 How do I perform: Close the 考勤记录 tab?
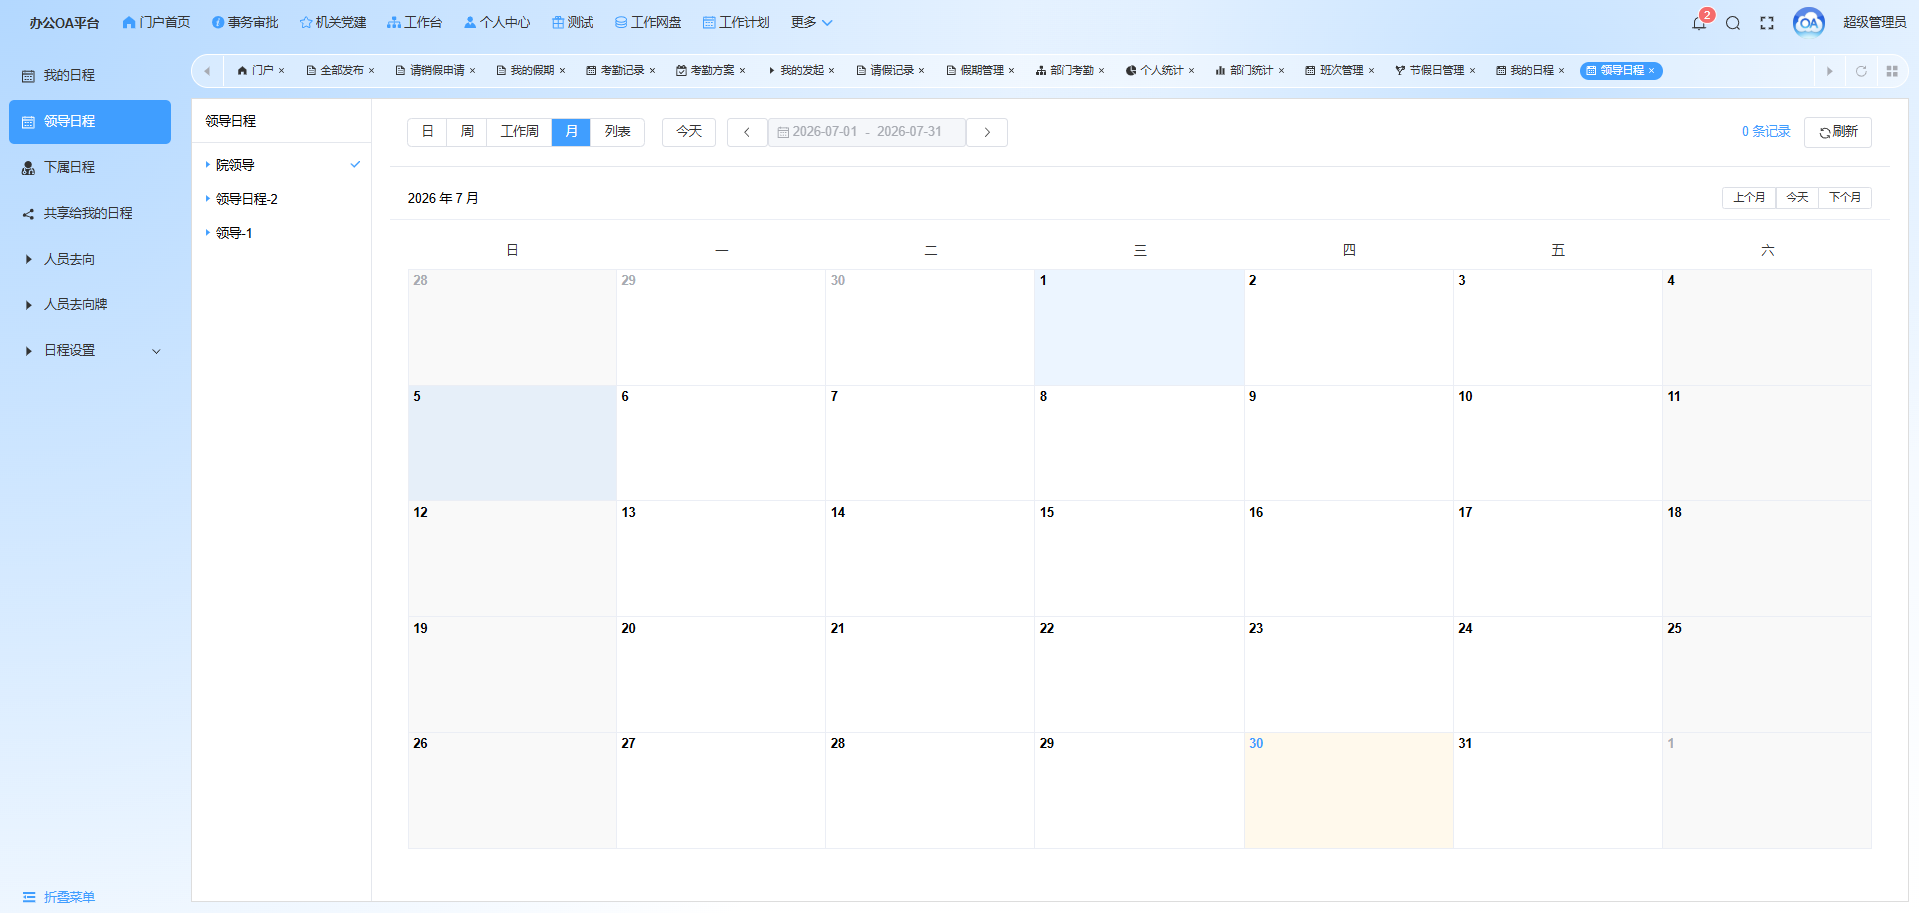coord(653,71)
